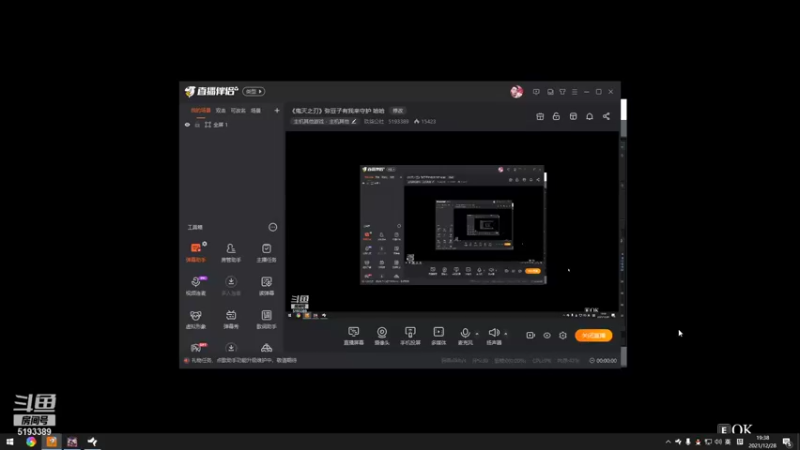Open the colorful browser icon in the taskbar

[31, 442]
